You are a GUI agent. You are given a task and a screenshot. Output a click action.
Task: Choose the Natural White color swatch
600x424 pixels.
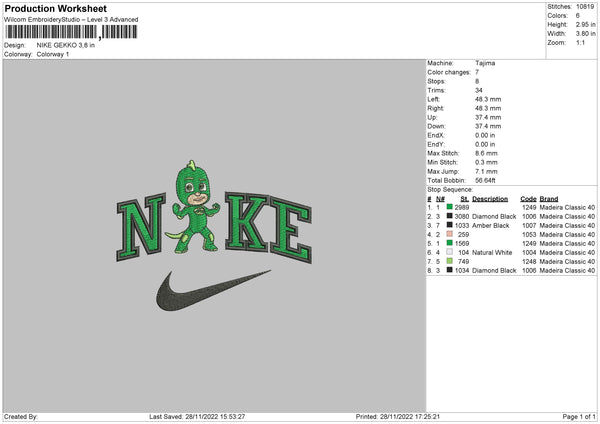click(x=450, y=252)
